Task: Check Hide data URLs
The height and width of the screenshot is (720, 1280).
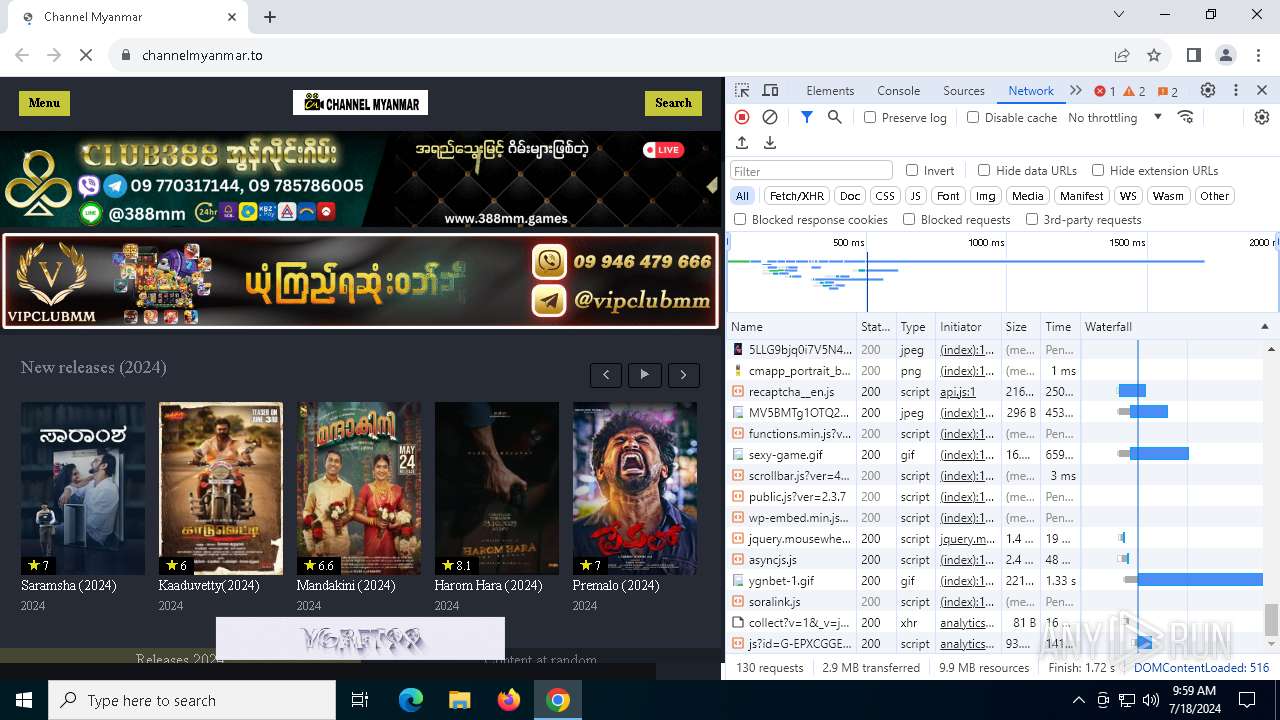Action: (x=984, y=170)
